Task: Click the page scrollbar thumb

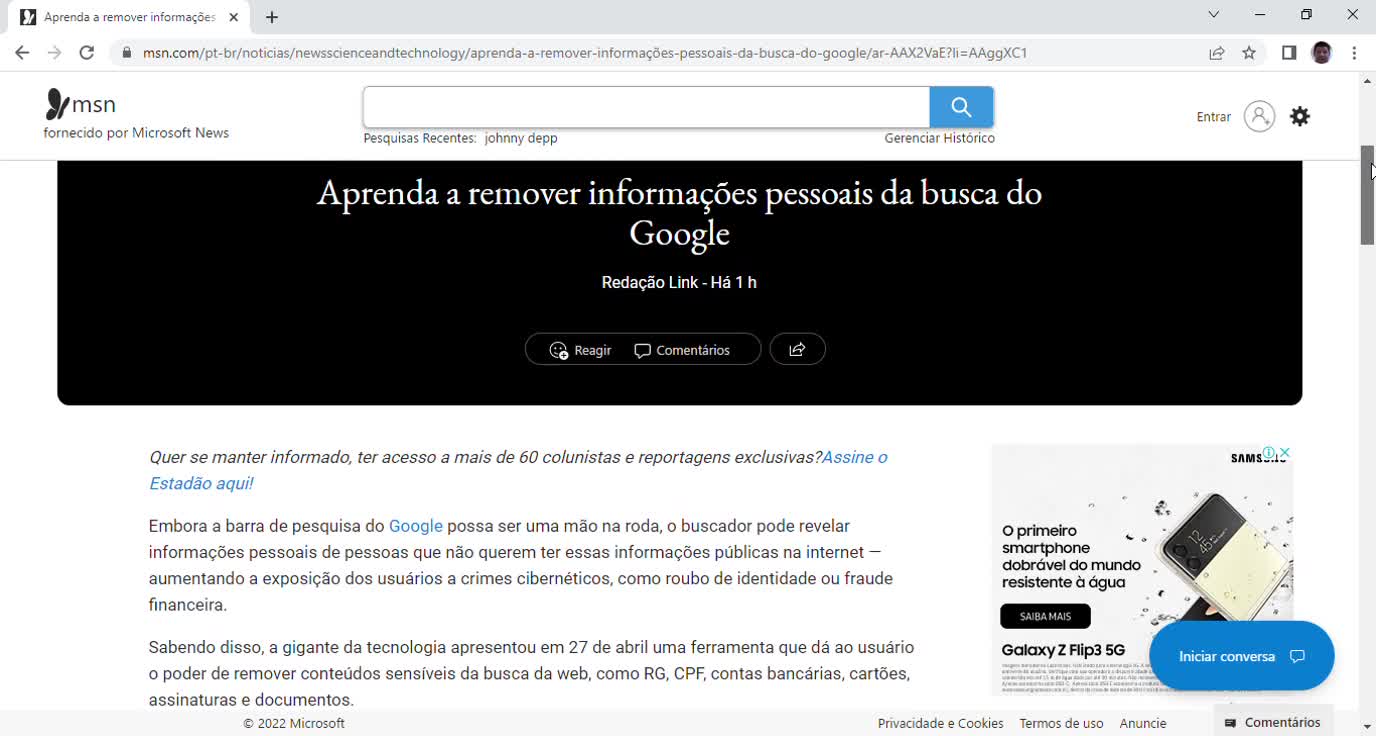Action: pyautogui.click(x=1367, y=195)
